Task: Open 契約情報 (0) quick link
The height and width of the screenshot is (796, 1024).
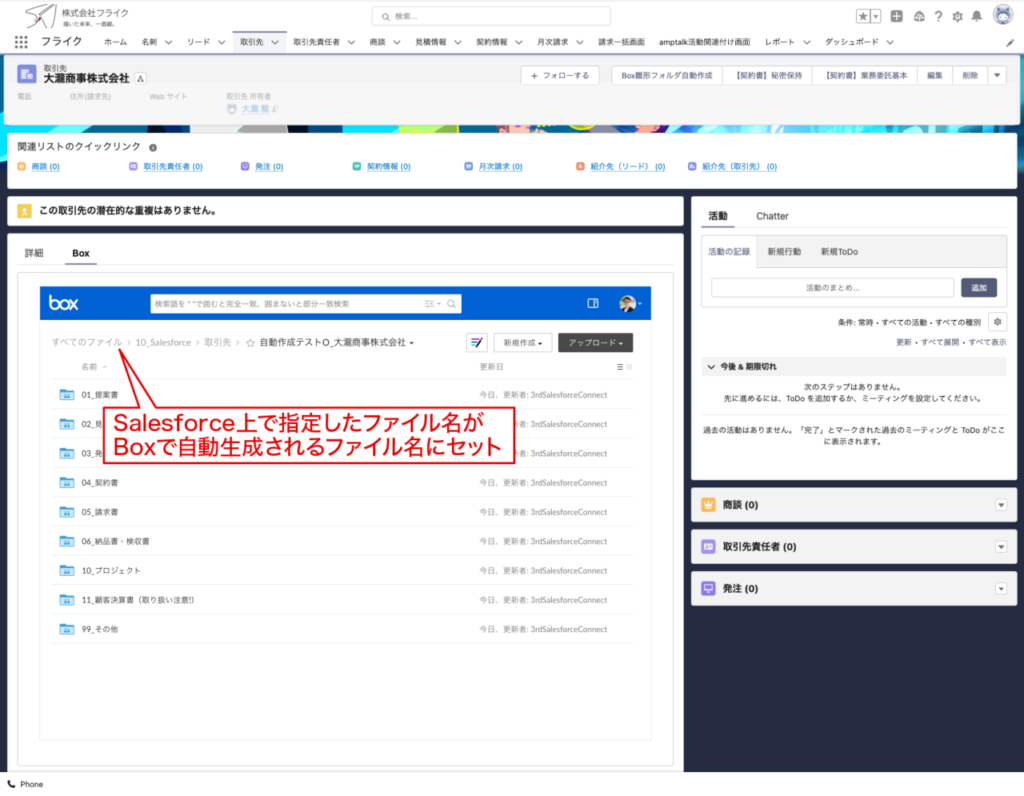Action: pyautogui.click(x=389, y=167)
